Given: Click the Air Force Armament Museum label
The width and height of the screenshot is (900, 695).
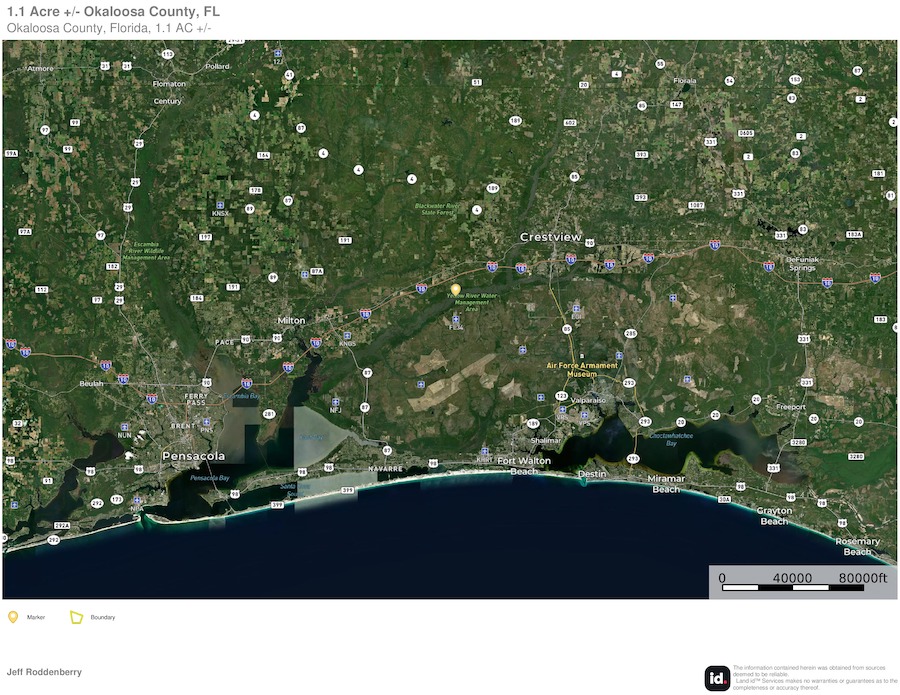Looking at the screenshot, I should (x=585, y=369).
